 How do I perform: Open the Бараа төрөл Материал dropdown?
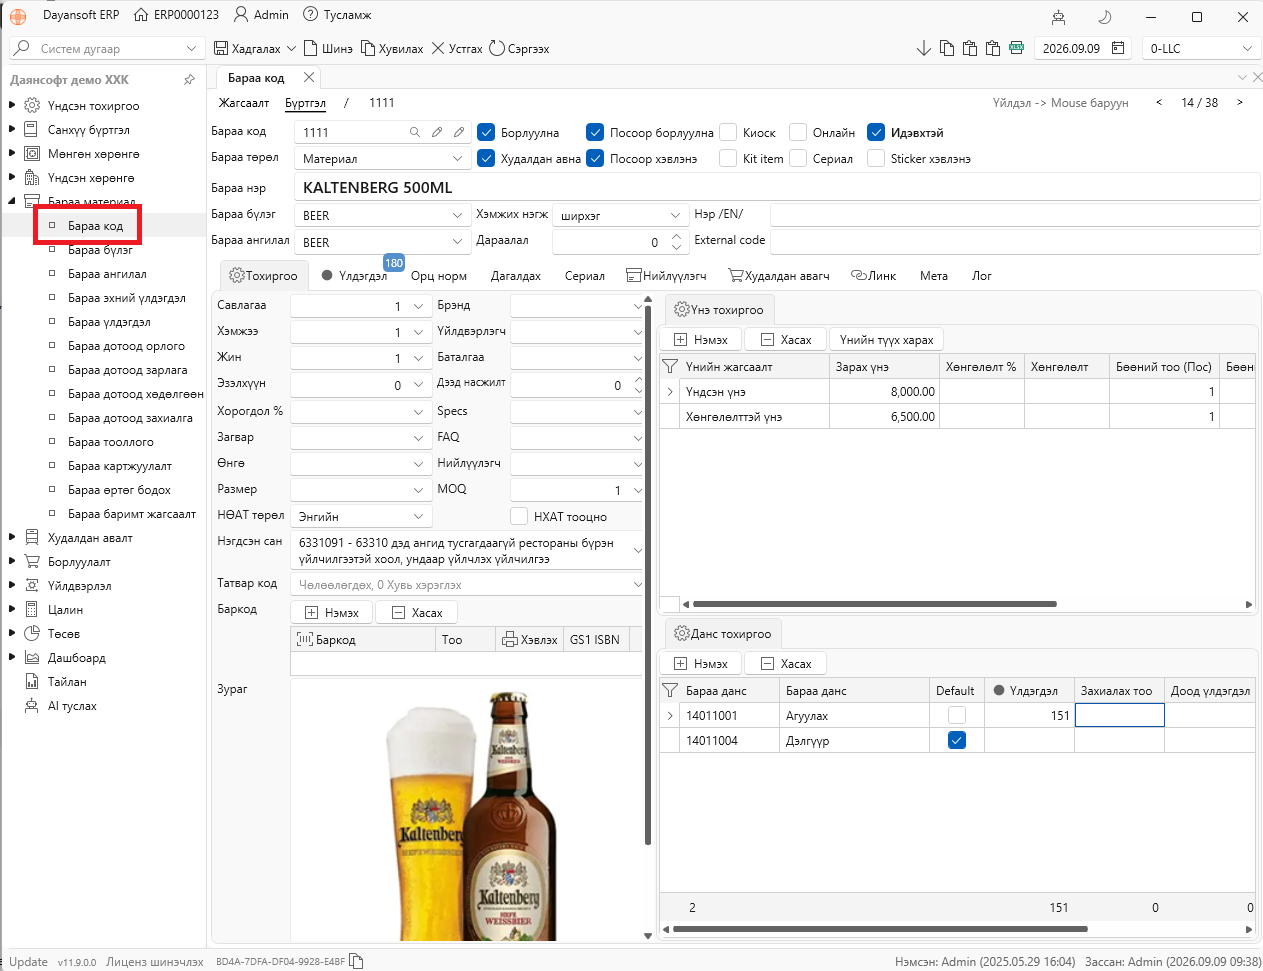pyautogui.click(x=457, y=158)
